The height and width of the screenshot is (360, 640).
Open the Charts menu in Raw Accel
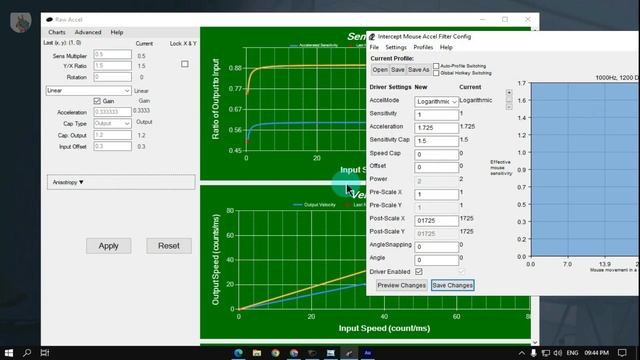[57, 32]
